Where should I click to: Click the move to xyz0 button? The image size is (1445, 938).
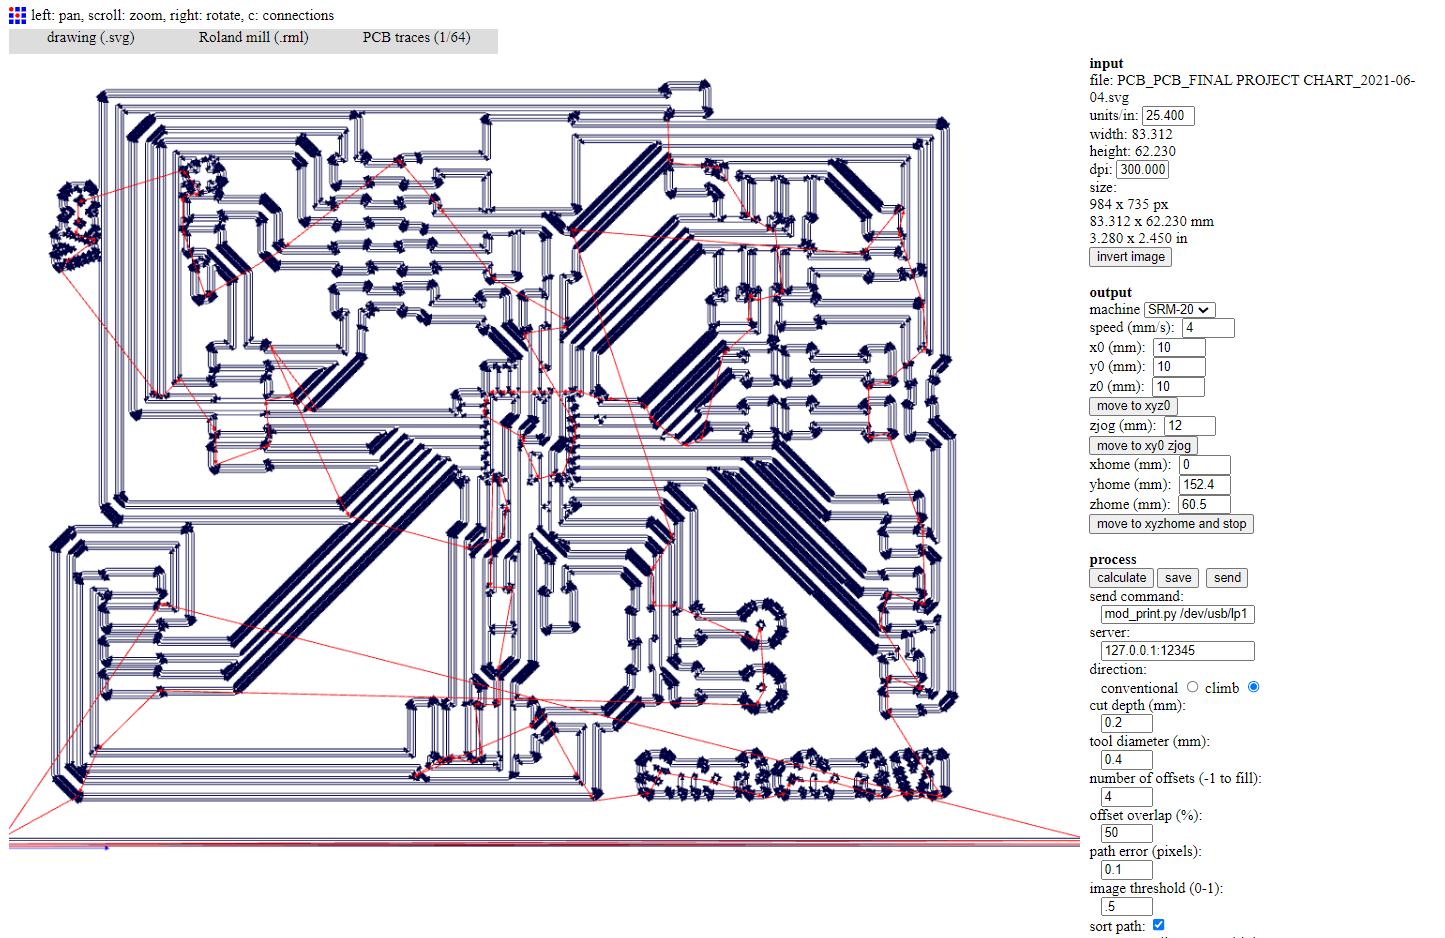1133,406
